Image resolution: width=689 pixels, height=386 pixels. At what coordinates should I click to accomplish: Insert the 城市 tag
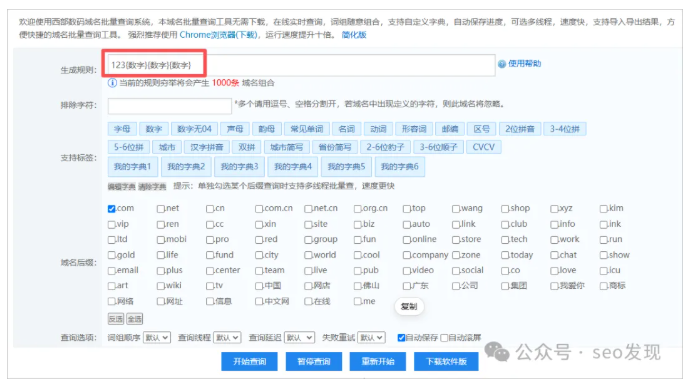point(167,147)
